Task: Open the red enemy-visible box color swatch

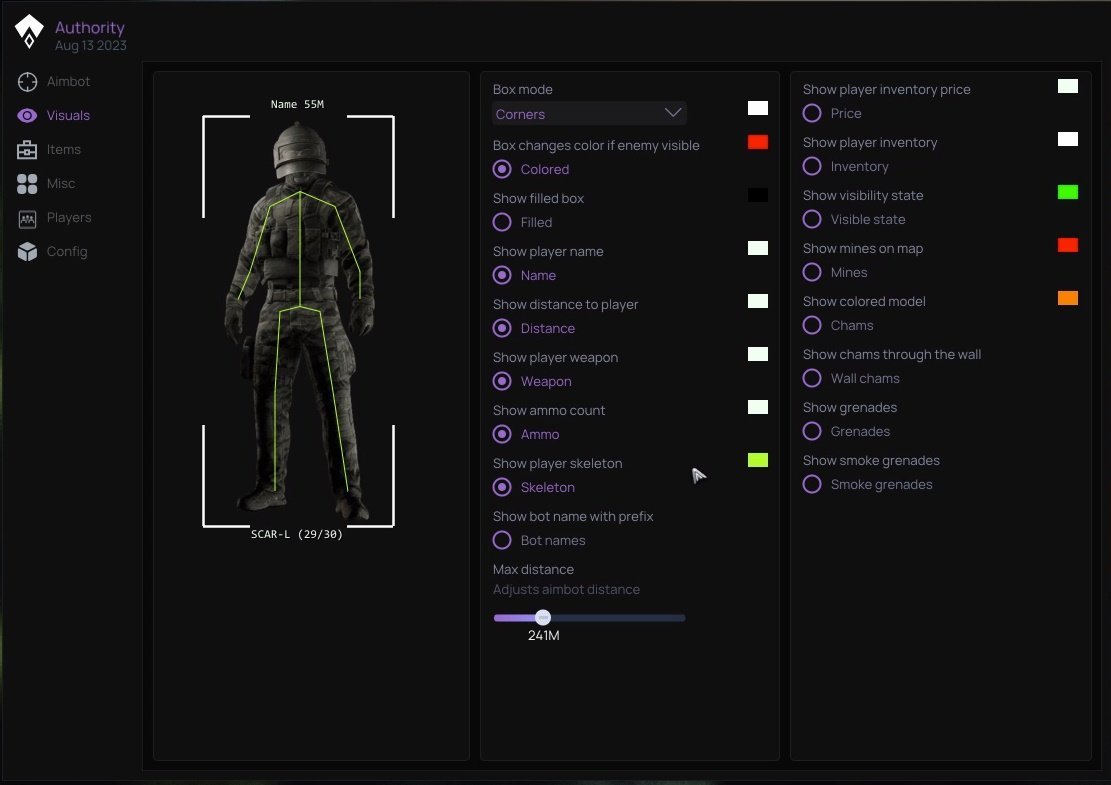Action: point(758,142)
